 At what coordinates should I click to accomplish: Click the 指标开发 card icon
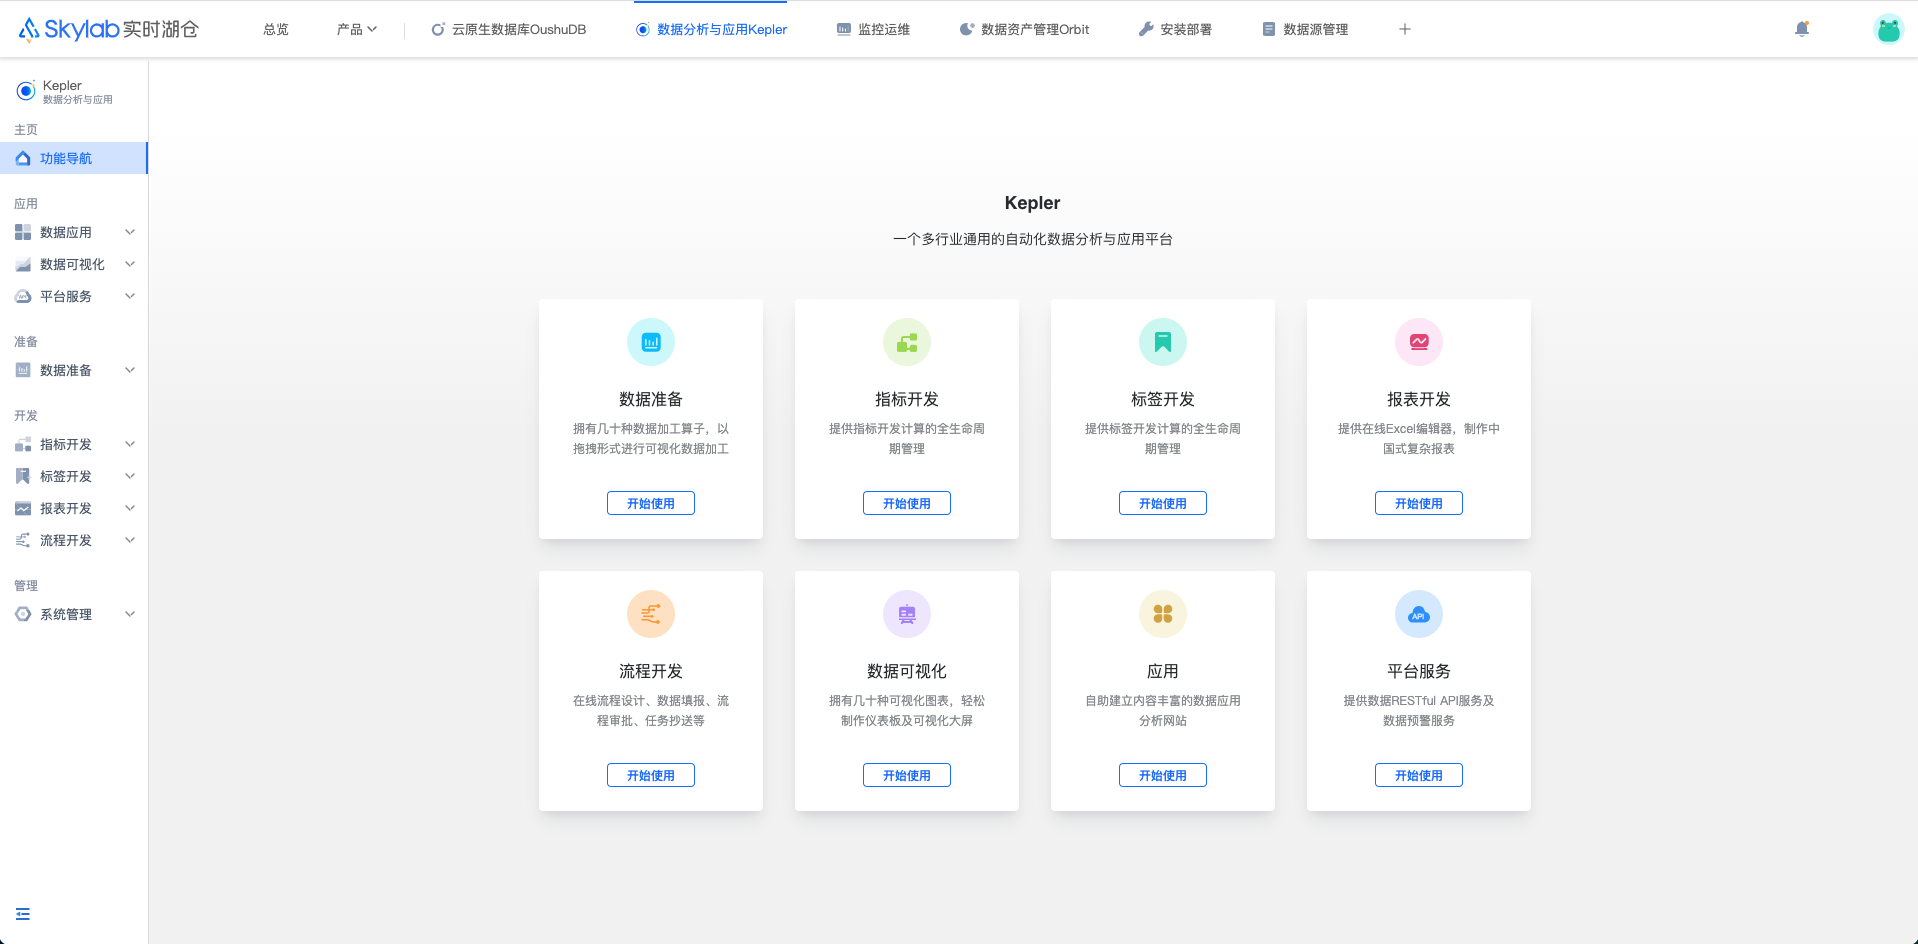click(907, 342)
